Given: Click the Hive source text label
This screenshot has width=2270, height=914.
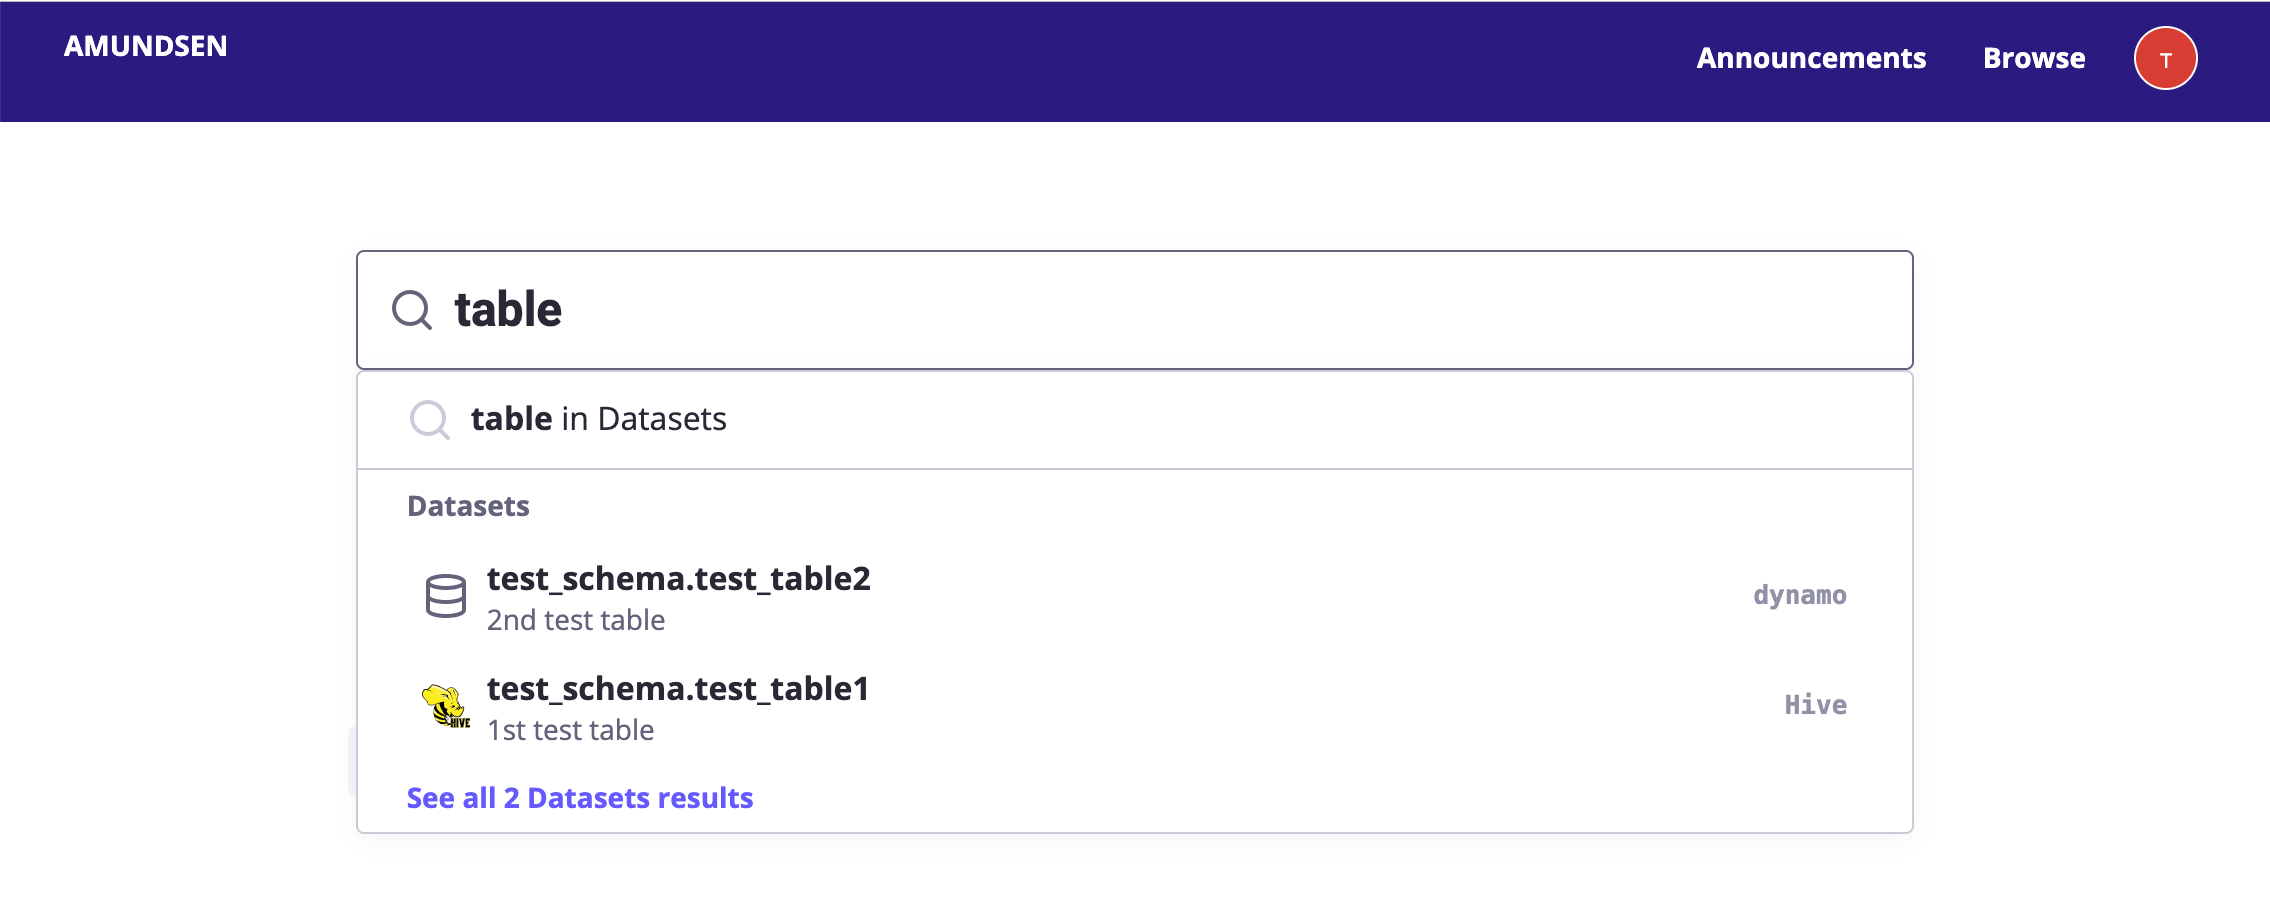Looking at the screenshot, I should click(x=1815, y=706).
